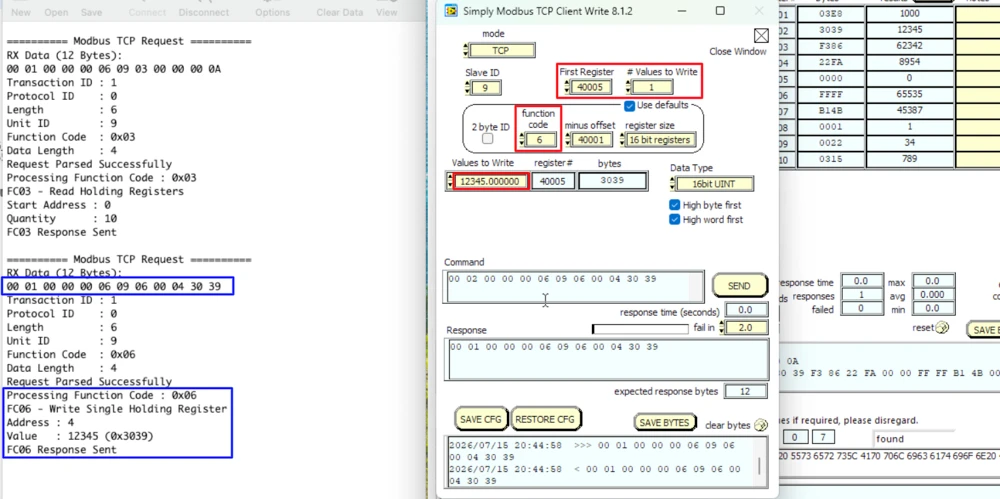This screenshot has width=1000, height=499.
Task: Click the reset round button in statistics panel
Action: pyautogui.click(x=942, y=328)
